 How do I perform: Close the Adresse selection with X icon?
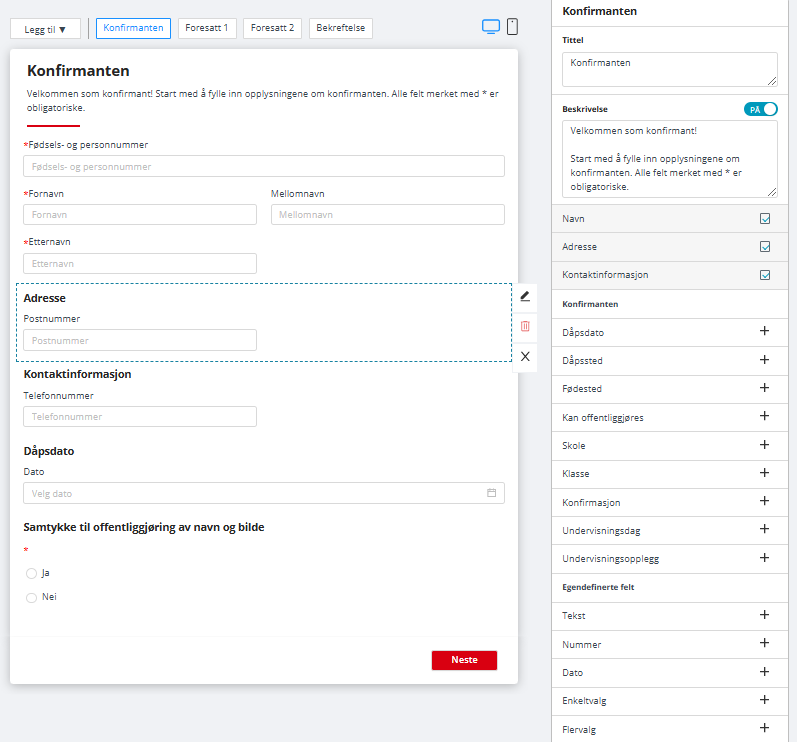coord(525,355)
